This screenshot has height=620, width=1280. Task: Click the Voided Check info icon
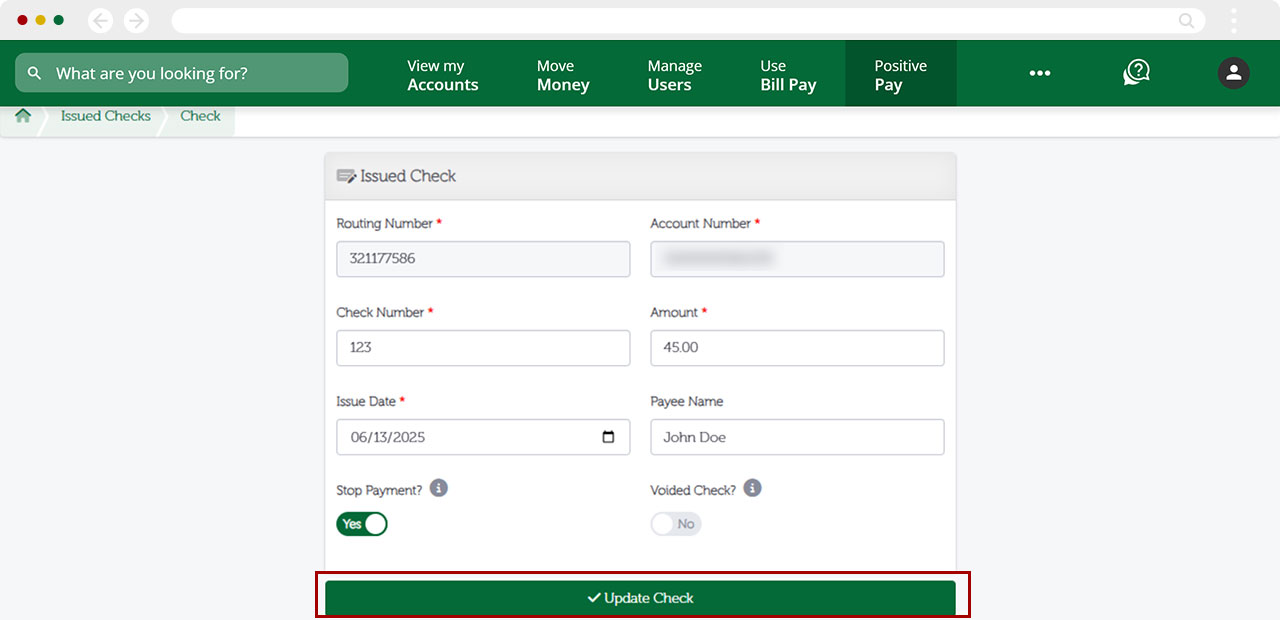click(x=753, y=488)
